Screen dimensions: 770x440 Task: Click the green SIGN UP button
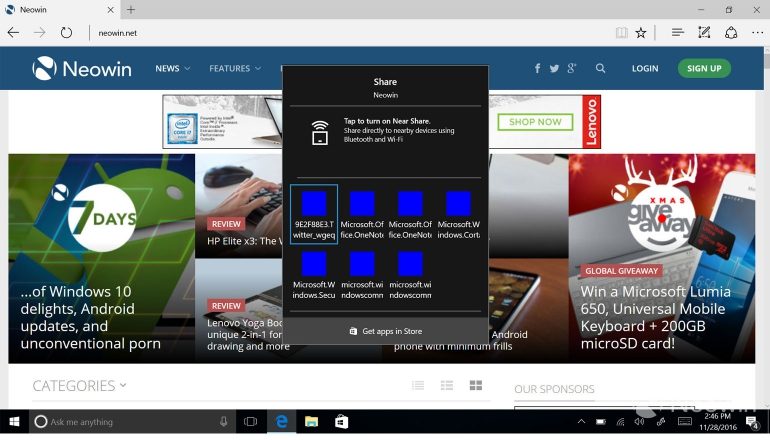click(x=704, y=69)
